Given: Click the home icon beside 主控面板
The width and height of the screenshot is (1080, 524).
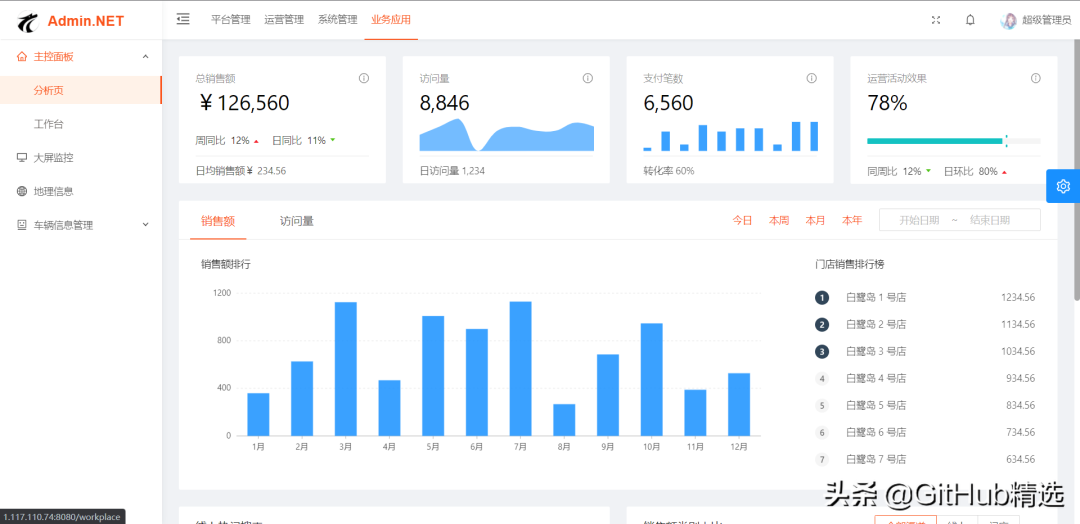Looking at the screenshot, I should 22,56.
